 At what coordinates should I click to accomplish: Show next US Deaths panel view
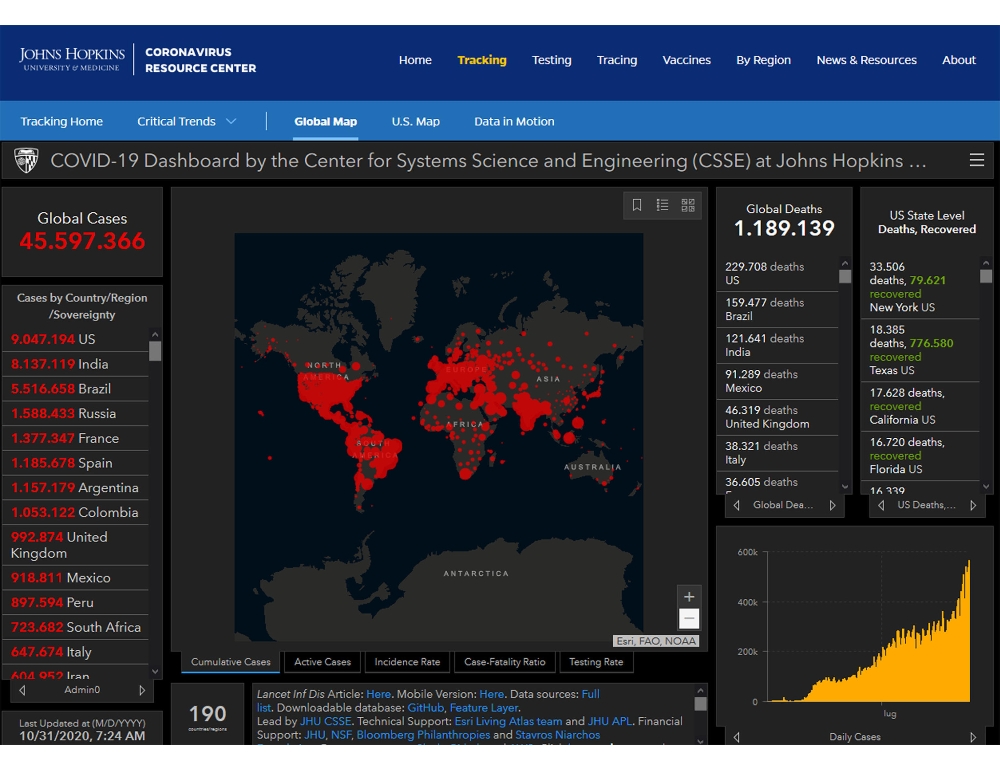coord(973,505)
